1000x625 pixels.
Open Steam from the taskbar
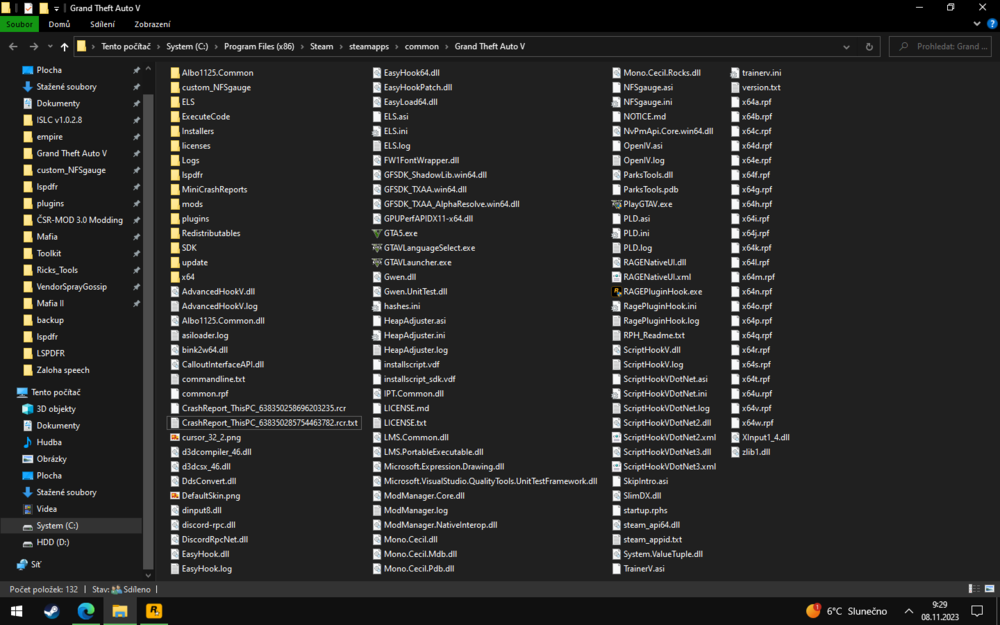point(51,610)
